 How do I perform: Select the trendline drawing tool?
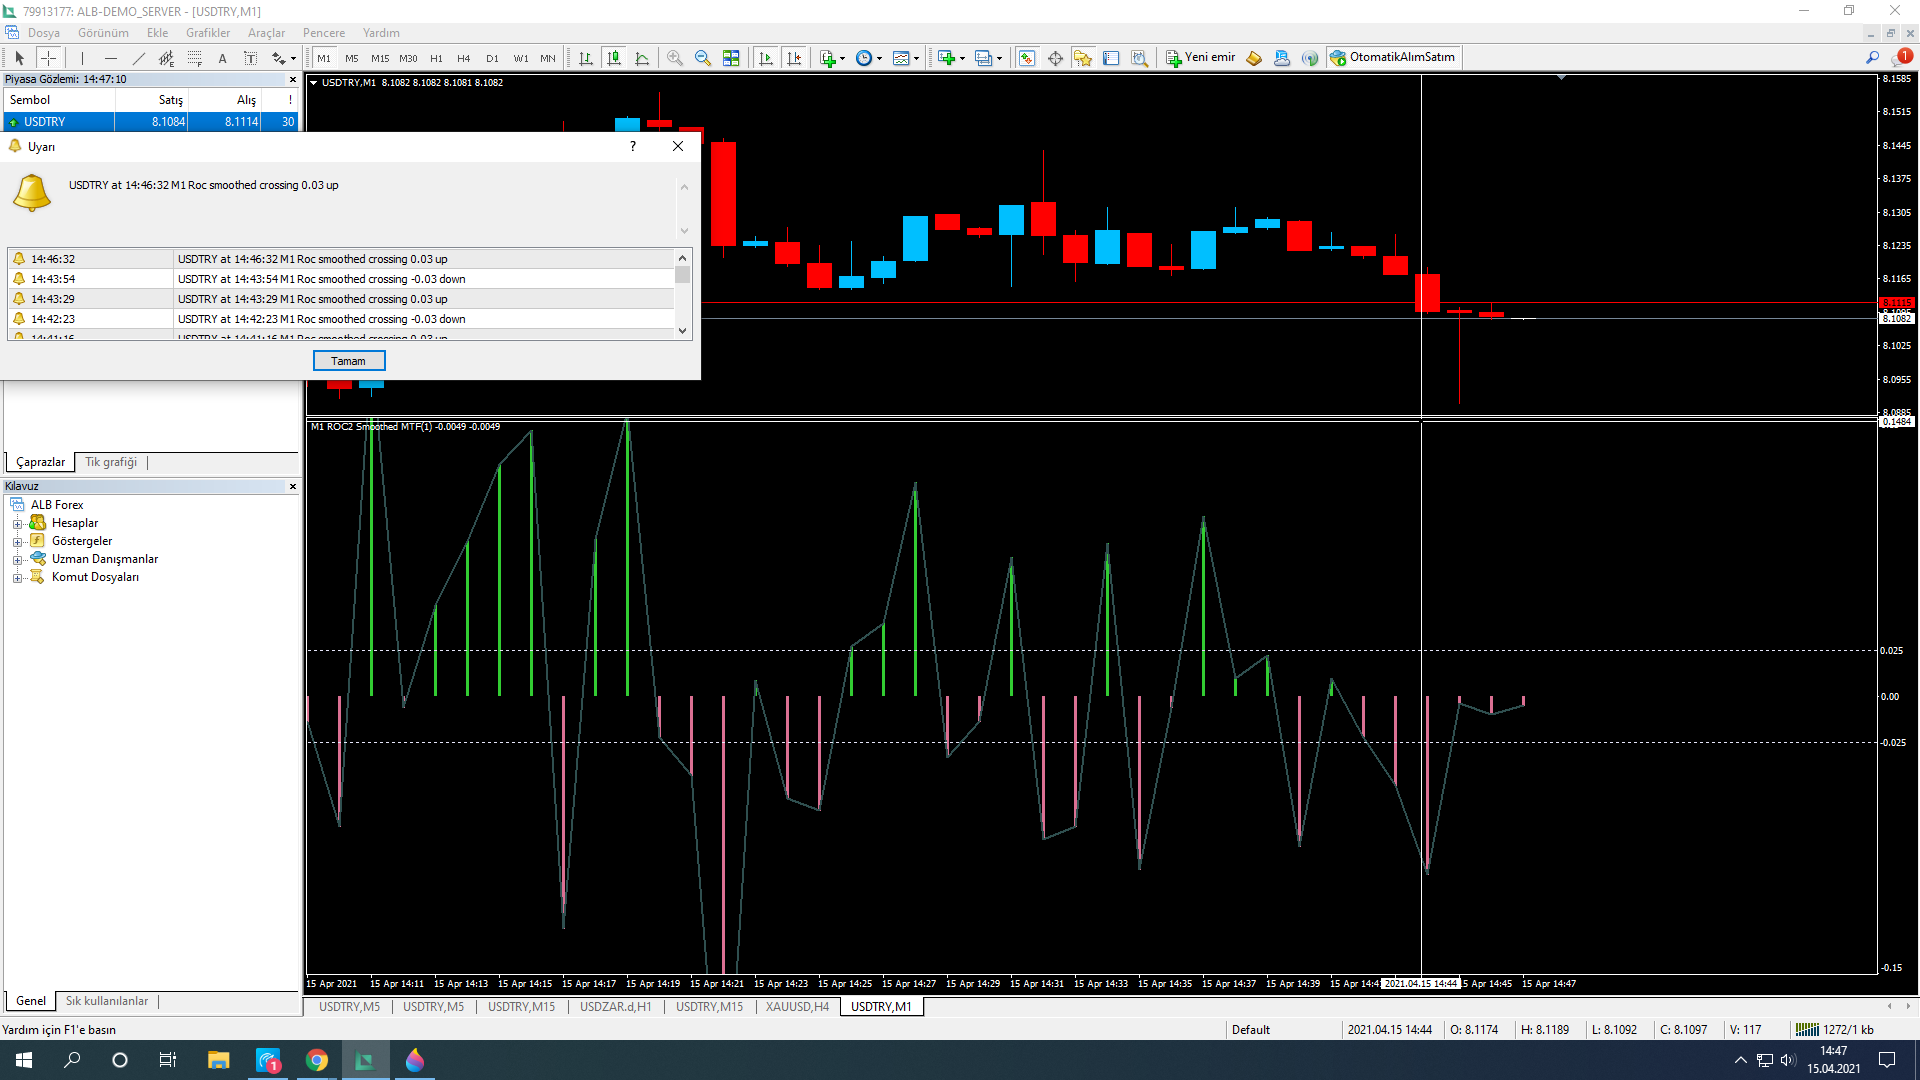pos(139,58)
